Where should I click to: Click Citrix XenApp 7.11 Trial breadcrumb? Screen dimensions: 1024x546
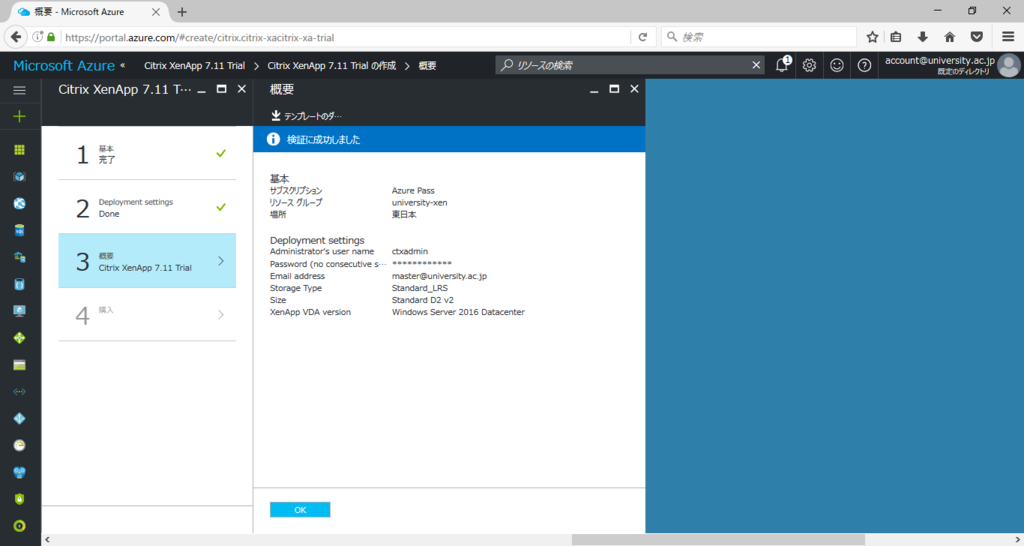click(x=195, y=65)
